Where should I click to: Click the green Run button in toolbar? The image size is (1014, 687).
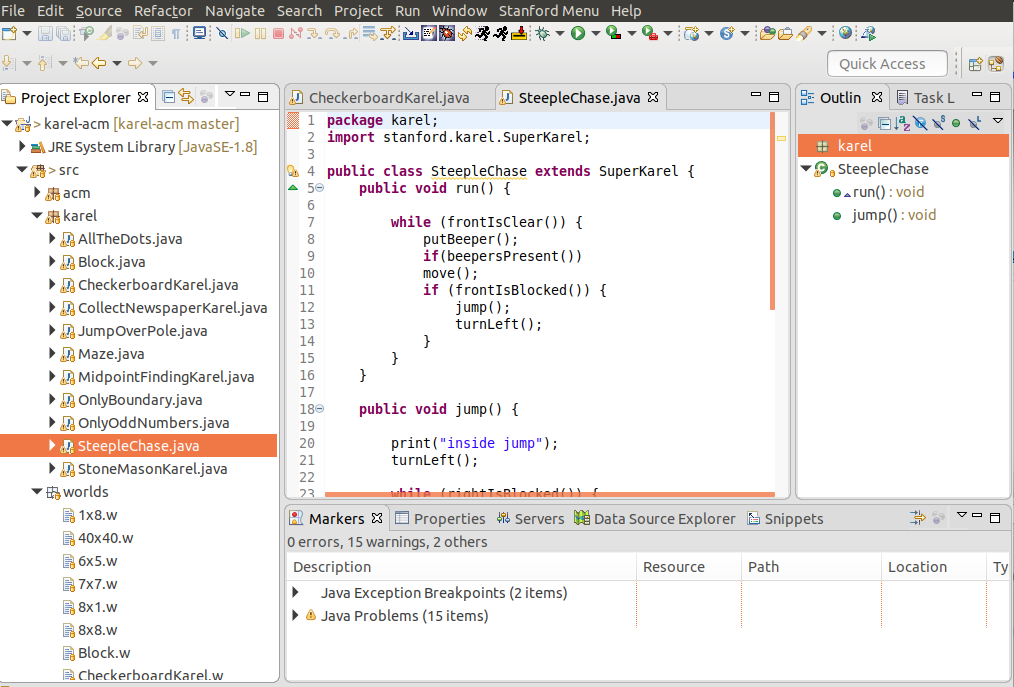(577, 33)
